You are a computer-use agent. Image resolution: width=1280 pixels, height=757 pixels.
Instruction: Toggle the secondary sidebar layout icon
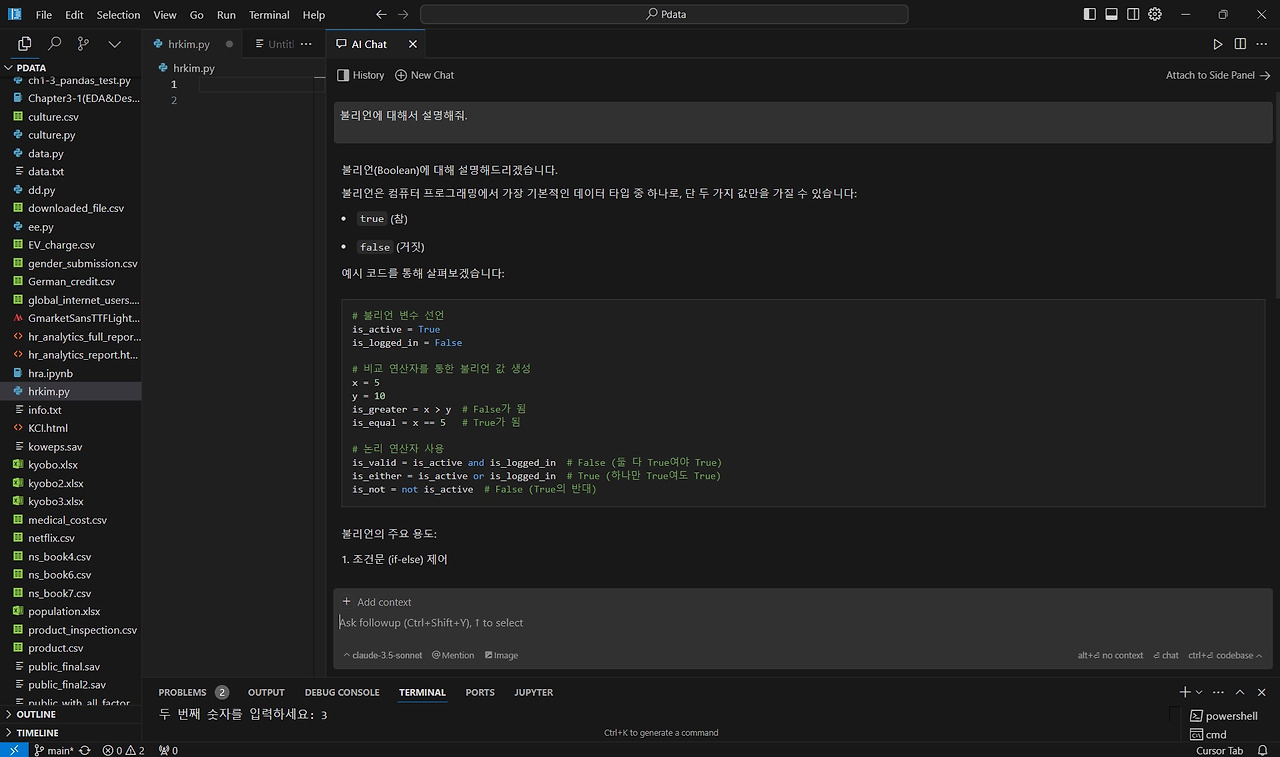tap(1133, 15)
